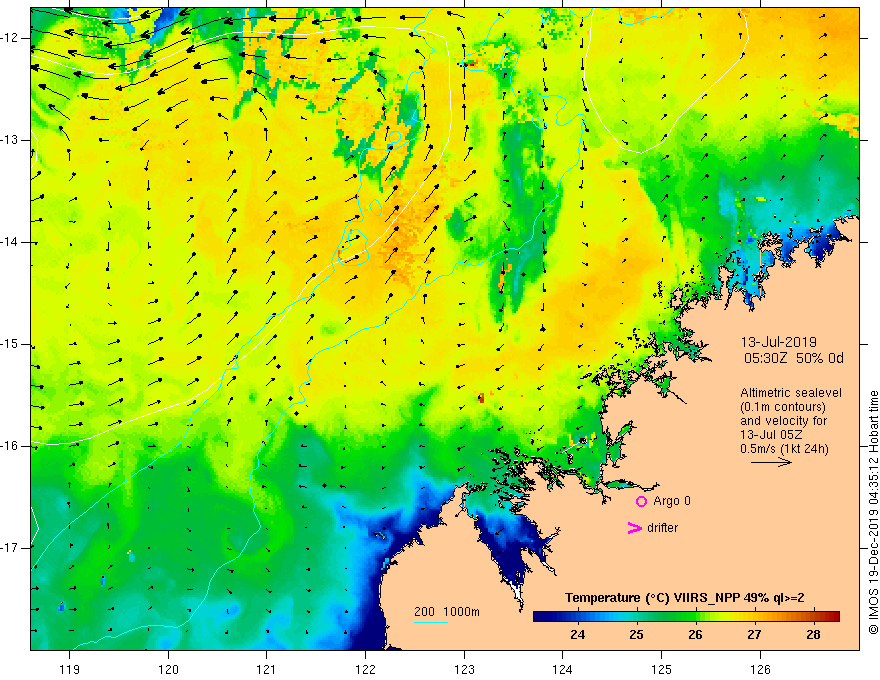Click the 'drifter' legend label
The width and height of the screenshot is (880, 680).
[x=662, y=528]
